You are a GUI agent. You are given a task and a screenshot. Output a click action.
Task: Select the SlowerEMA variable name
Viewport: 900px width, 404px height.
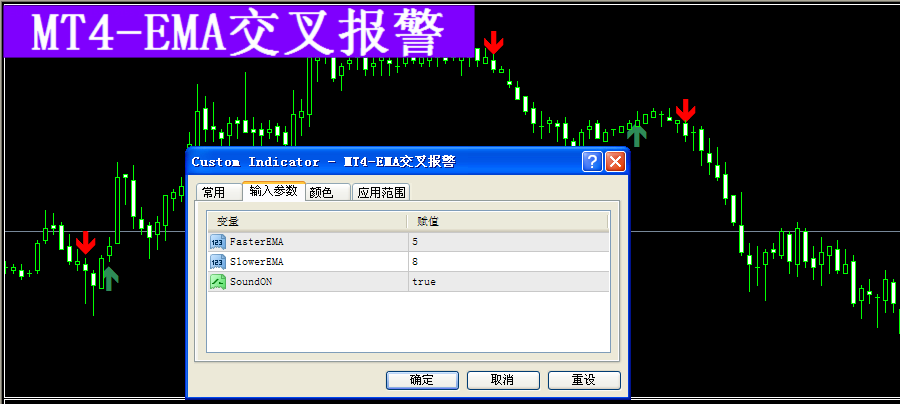257,262
